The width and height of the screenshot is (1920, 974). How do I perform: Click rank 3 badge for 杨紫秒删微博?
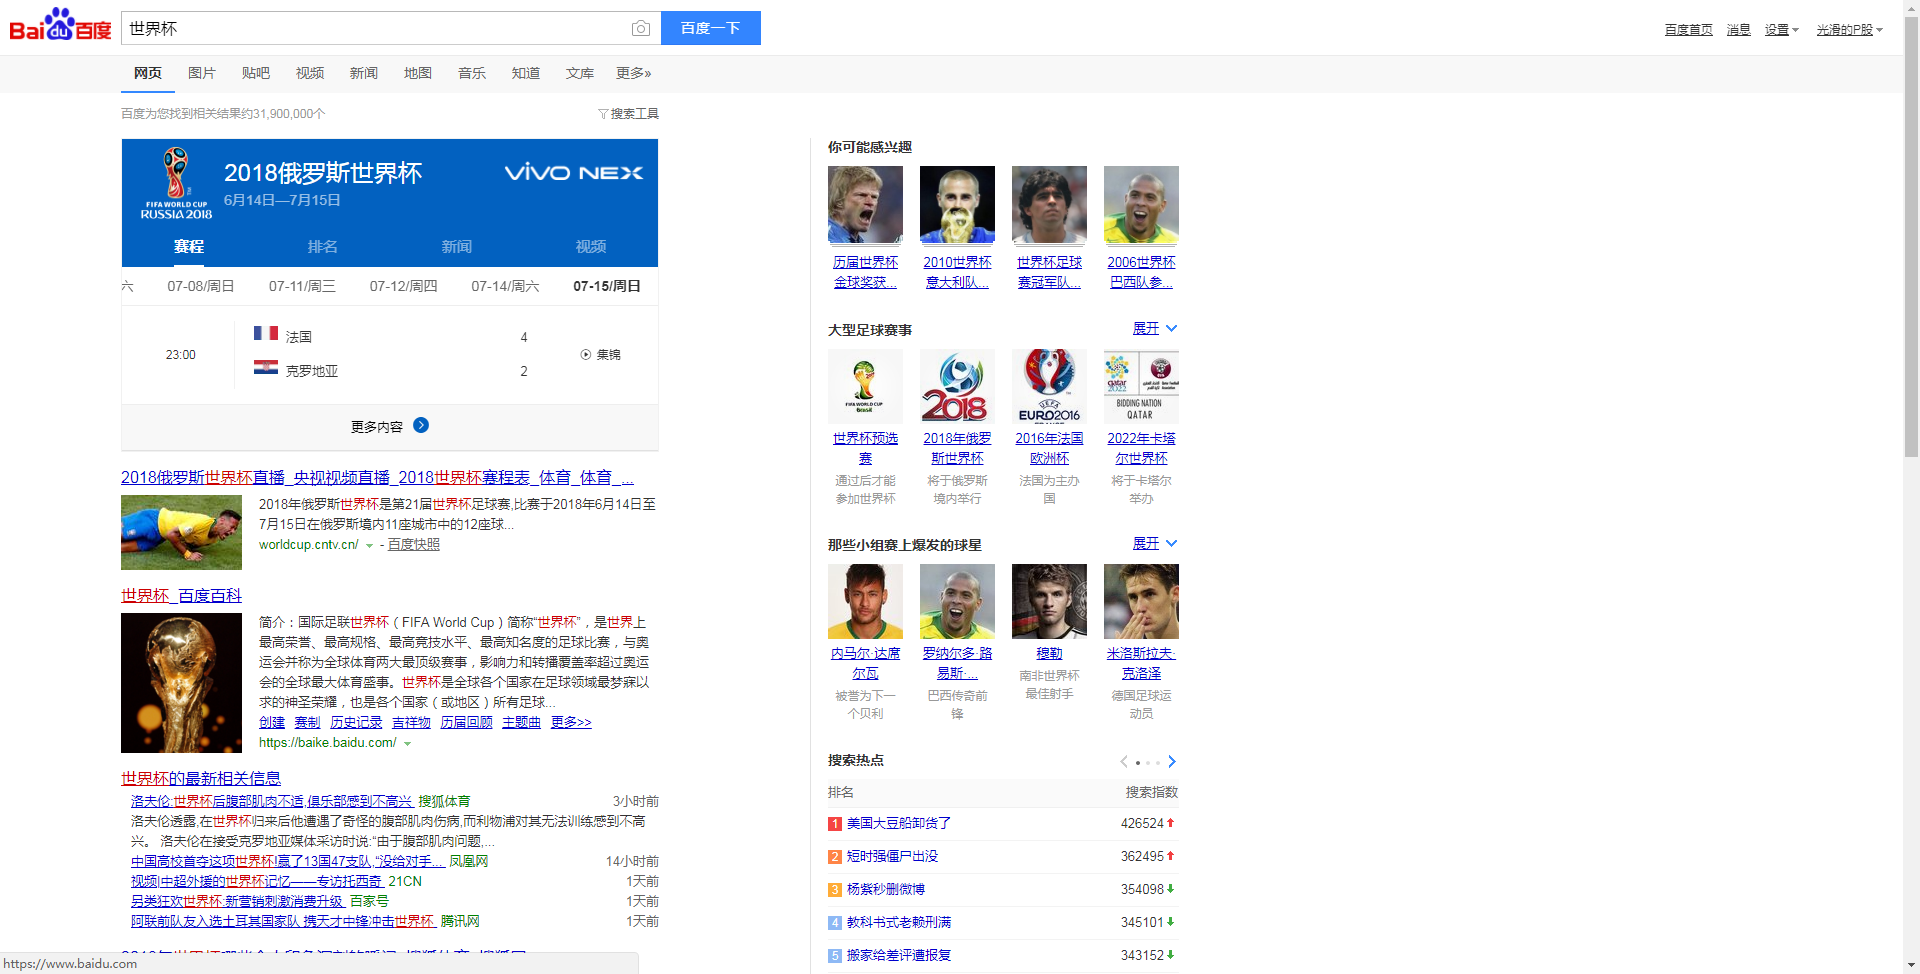835,890
